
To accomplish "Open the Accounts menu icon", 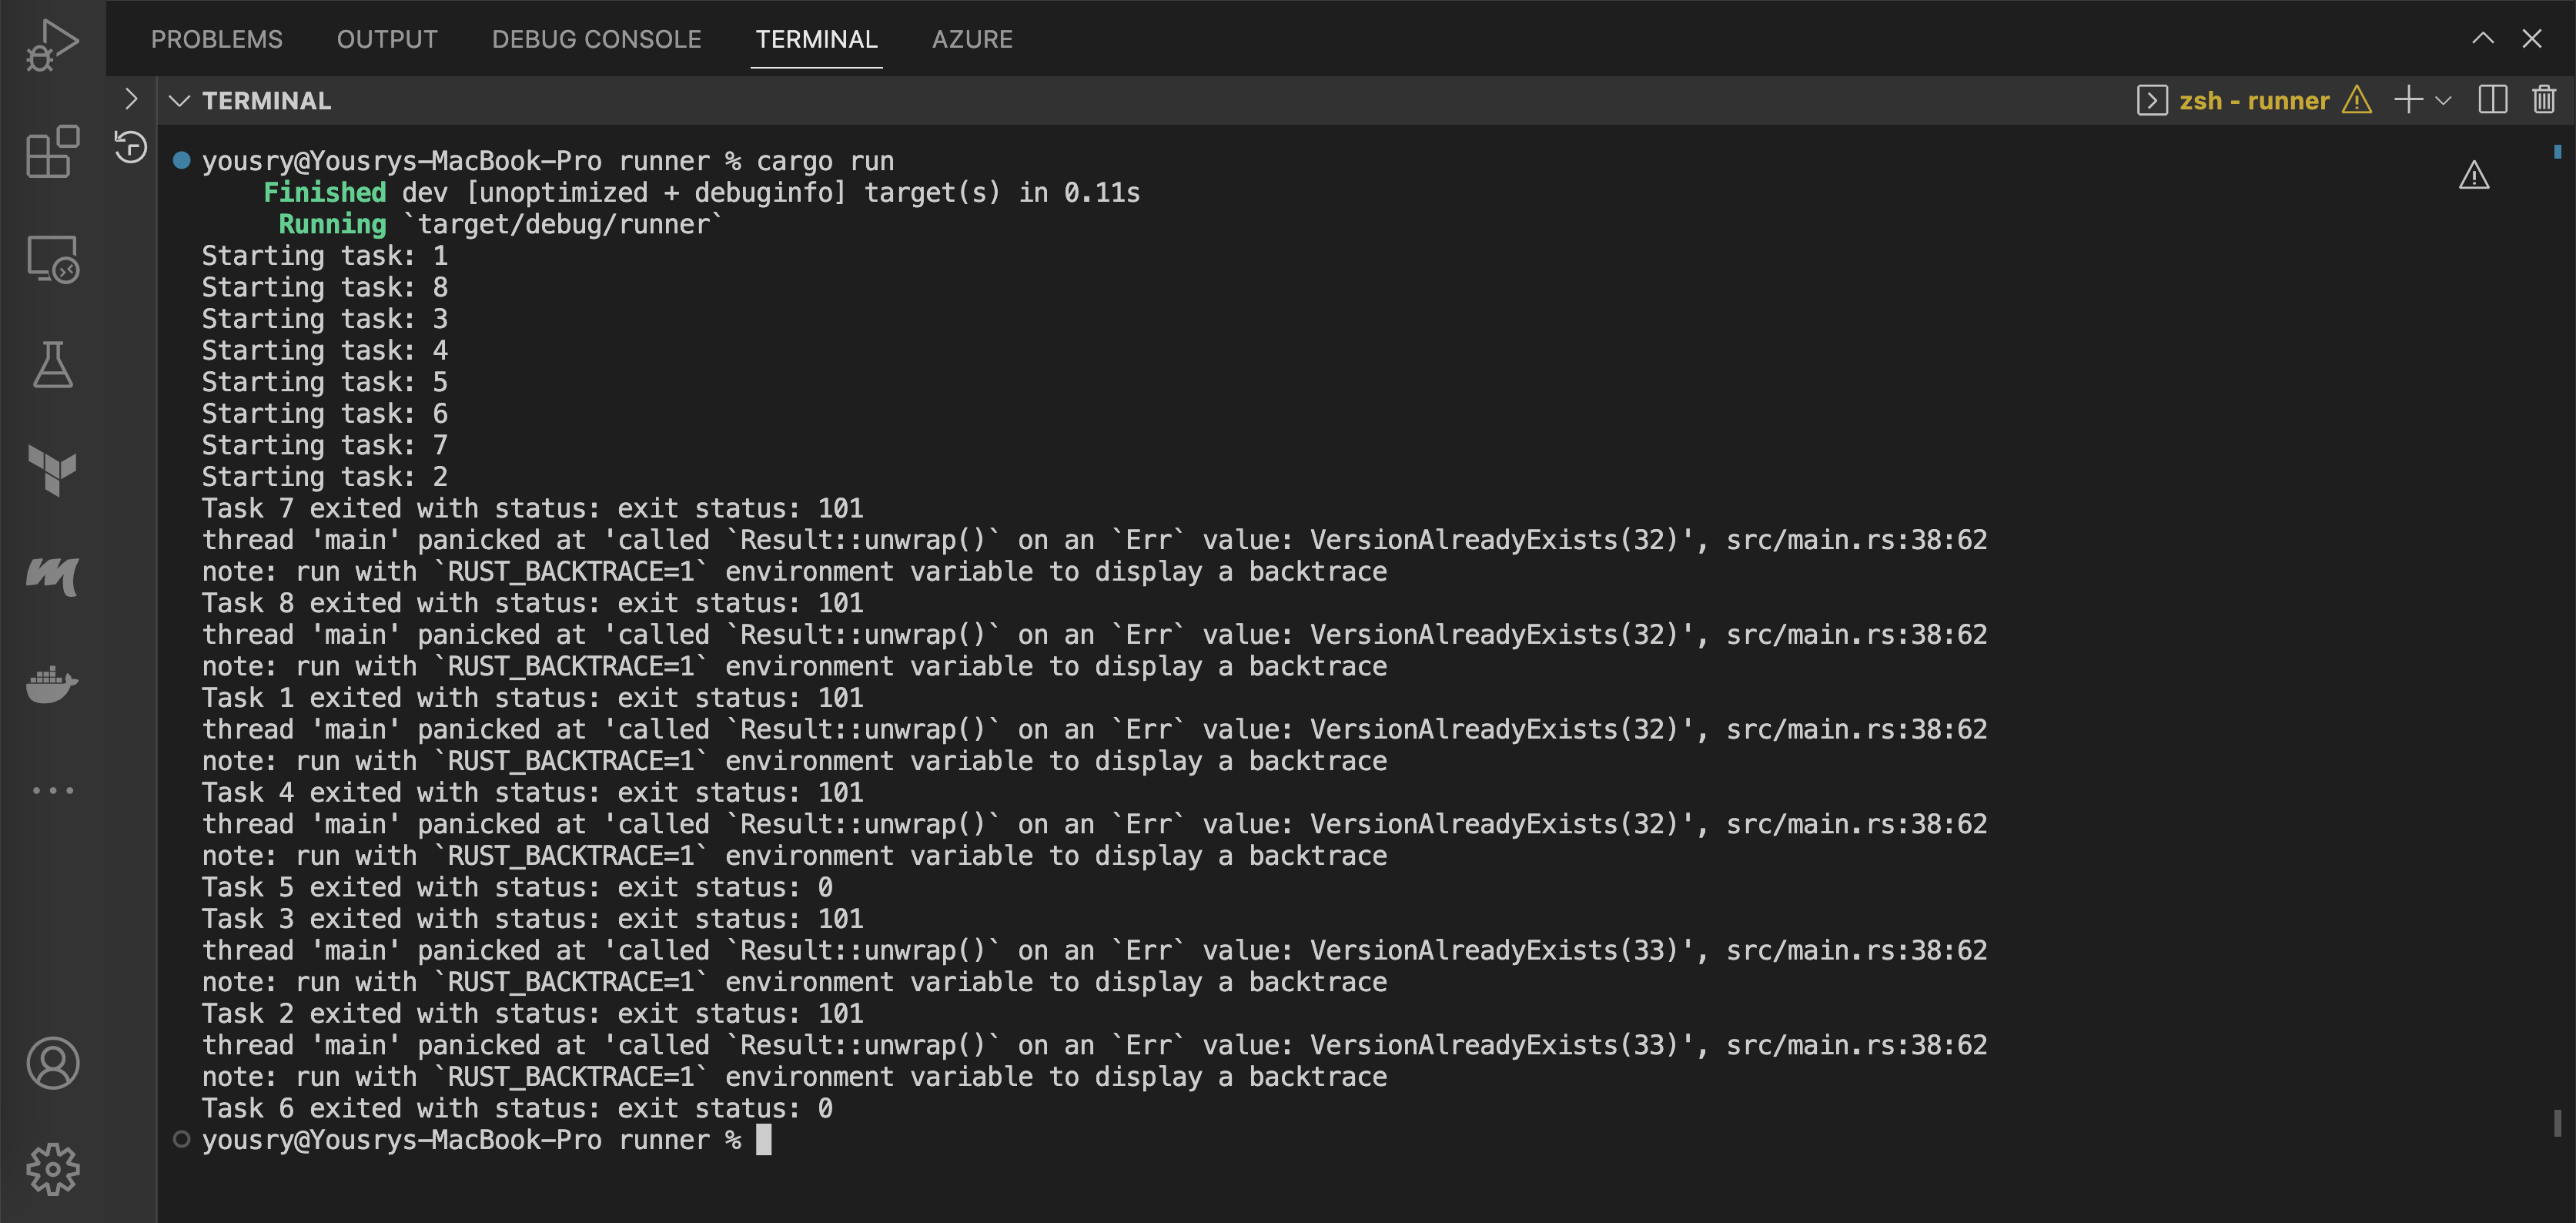I will 52,1063.
